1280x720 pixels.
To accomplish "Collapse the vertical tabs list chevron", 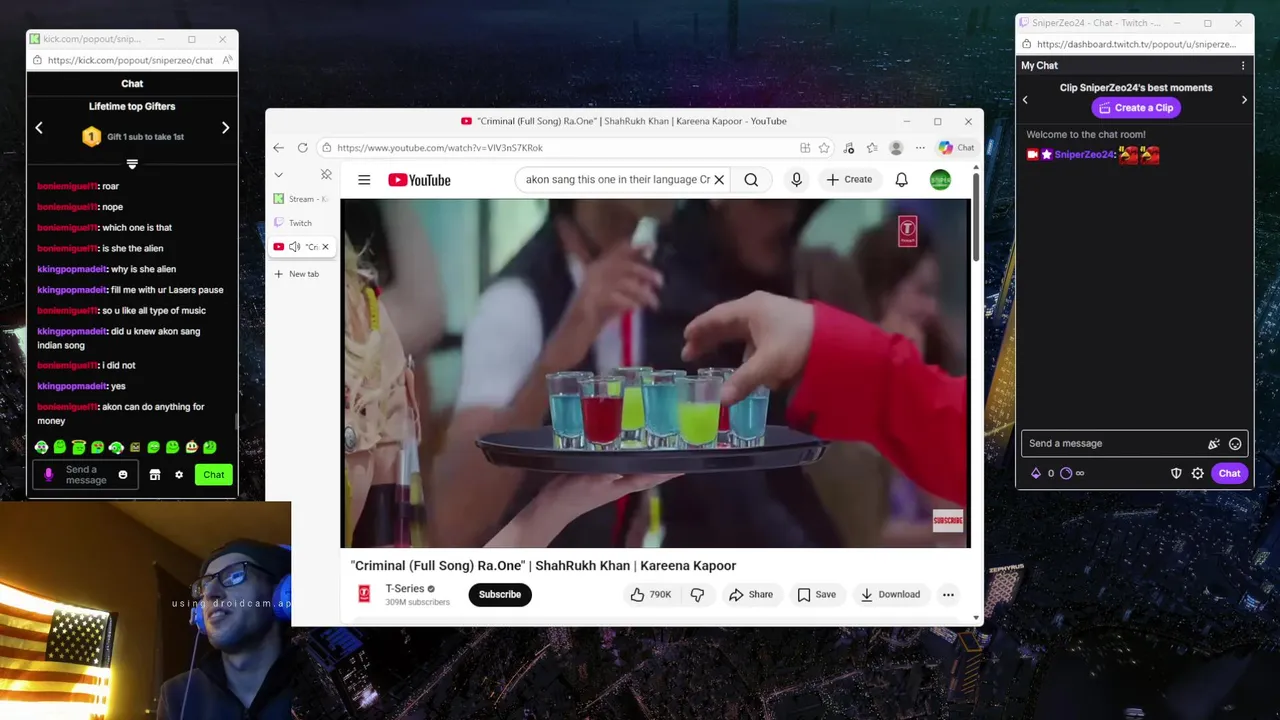I will (278, 174).
